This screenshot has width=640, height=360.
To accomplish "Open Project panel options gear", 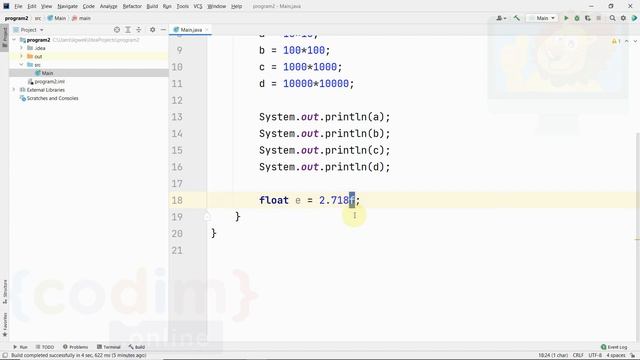I will [x=152, y=30].
